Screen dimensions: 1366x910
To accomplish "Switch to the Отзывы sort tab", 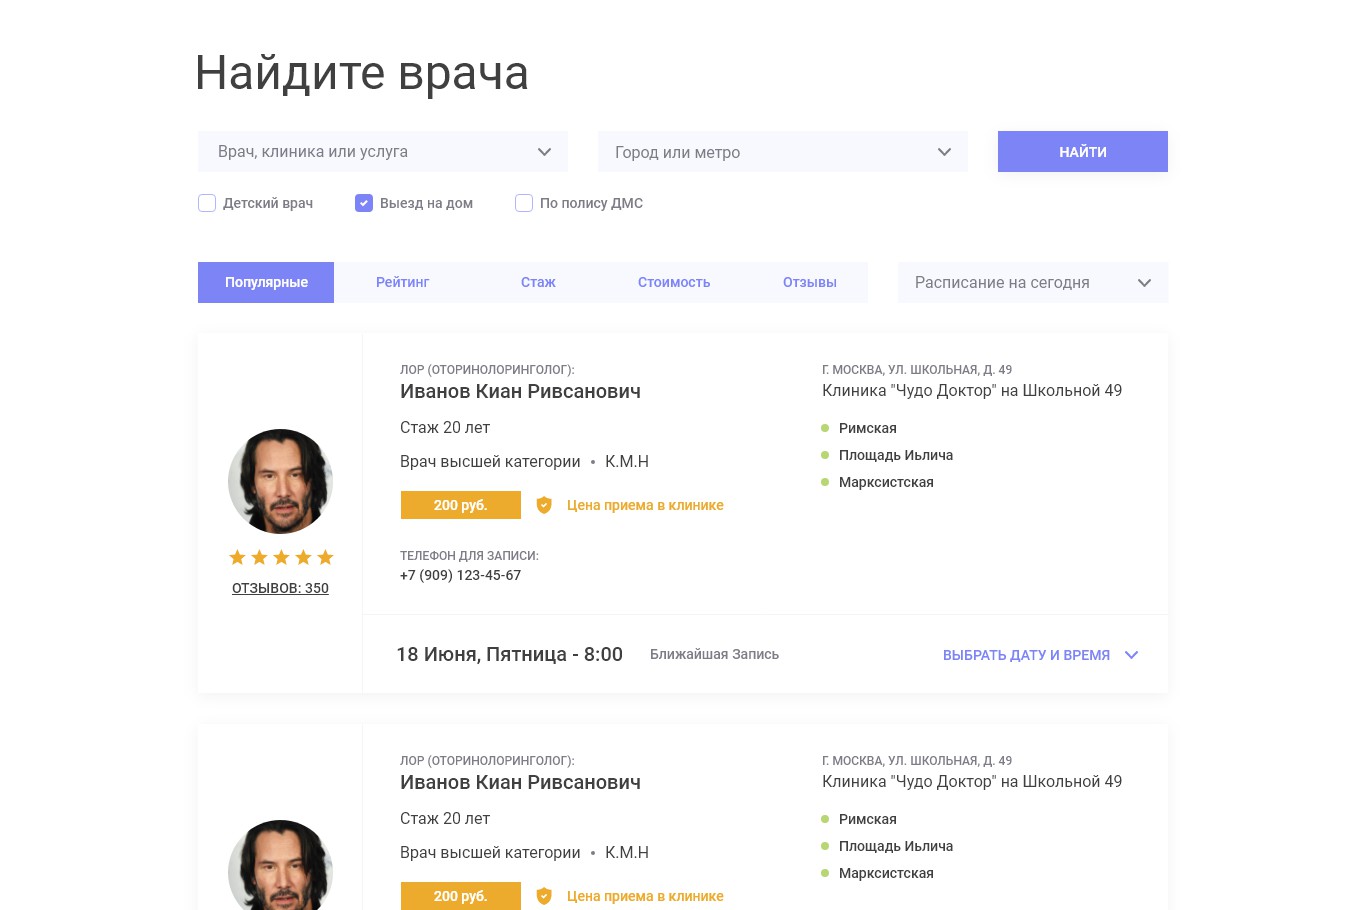I will (810, 283).
